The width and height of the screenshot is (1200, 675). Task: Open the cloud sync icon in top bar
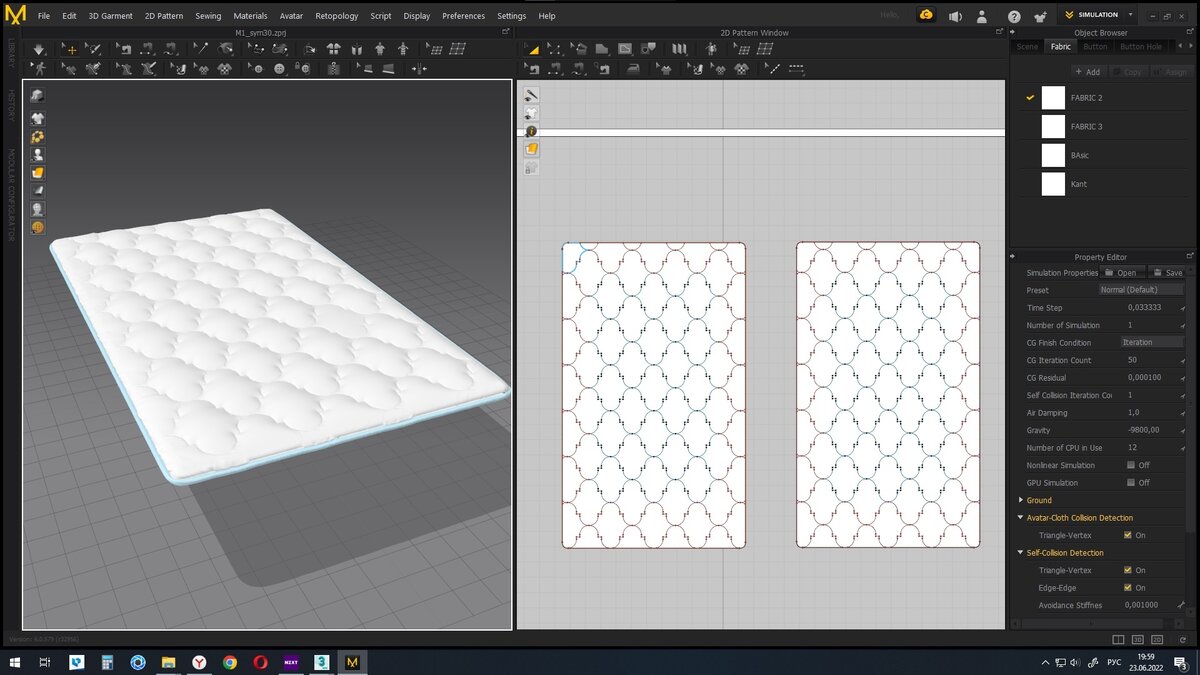[927, 15]
